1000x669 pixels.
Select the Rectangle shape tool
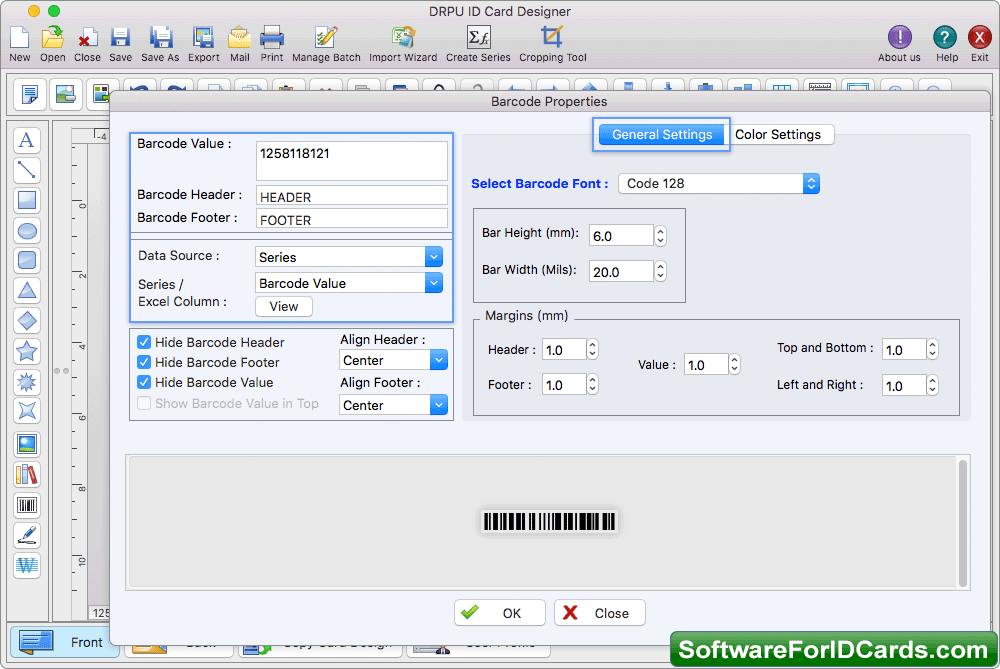[x=27, y=200]
